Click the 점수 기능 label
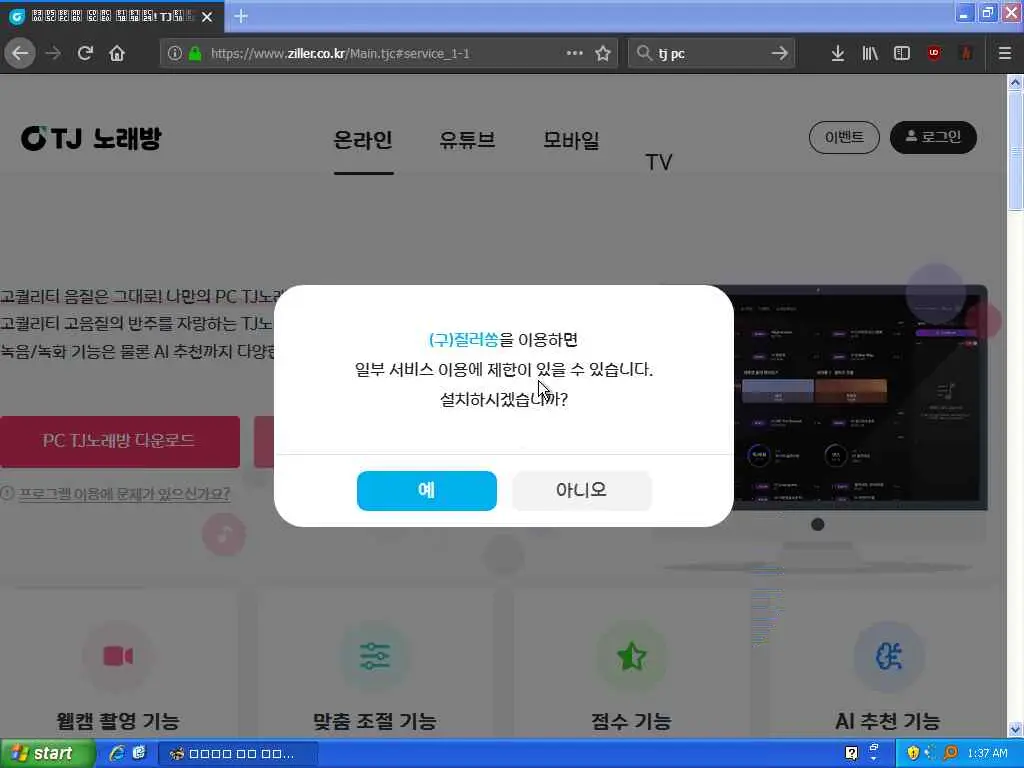1024x768 pixels. (x=632, y=721)
